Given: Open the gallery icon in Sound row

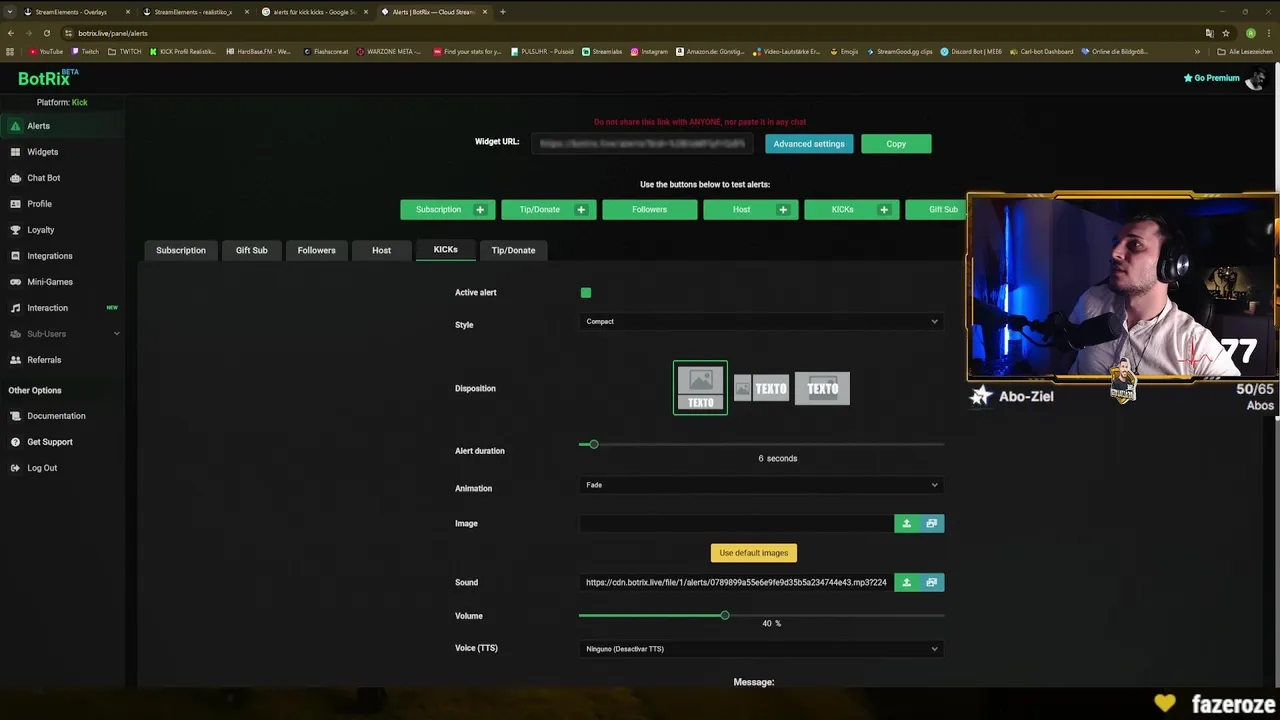Looking at the screenshot, I should [932, 582].
